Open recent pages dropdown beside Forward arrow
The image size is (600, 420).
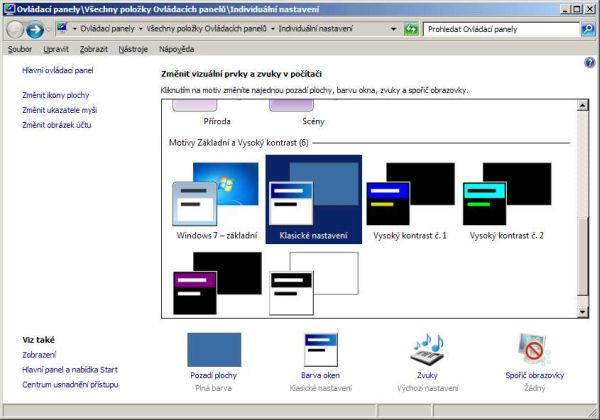click(49, 29)
